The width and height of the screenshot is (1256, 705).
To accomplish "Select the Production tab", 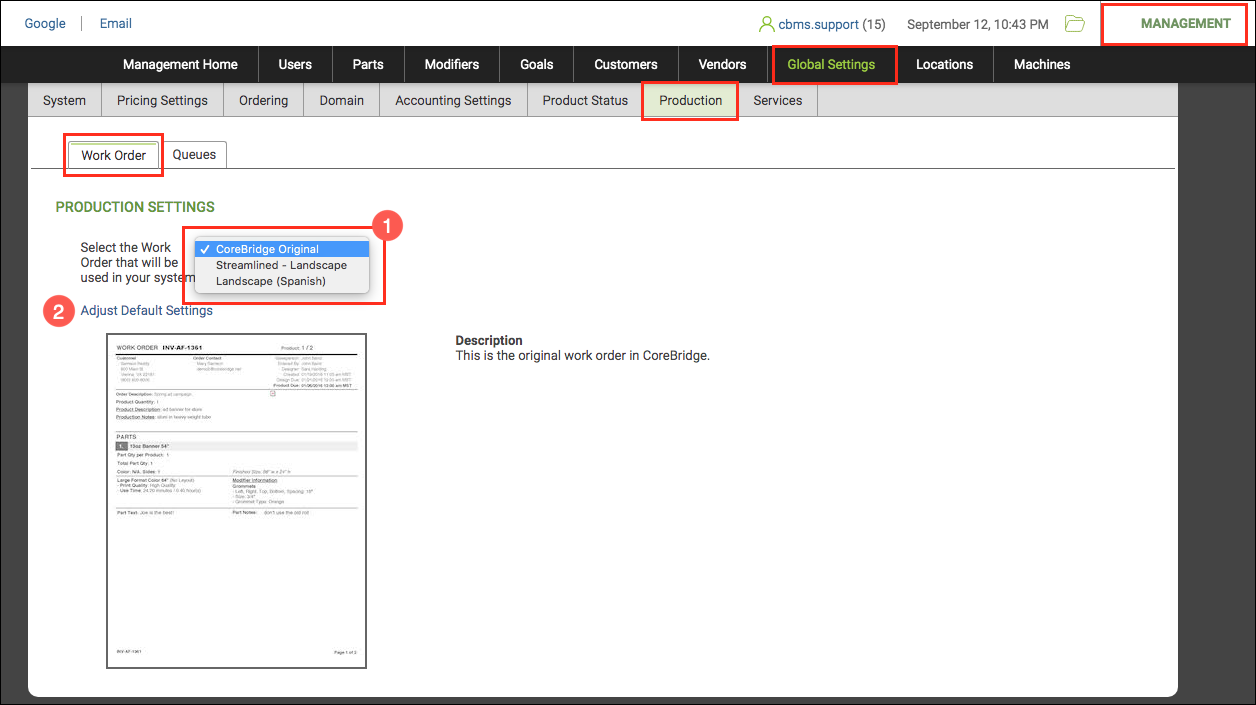I will coord(690,100).
